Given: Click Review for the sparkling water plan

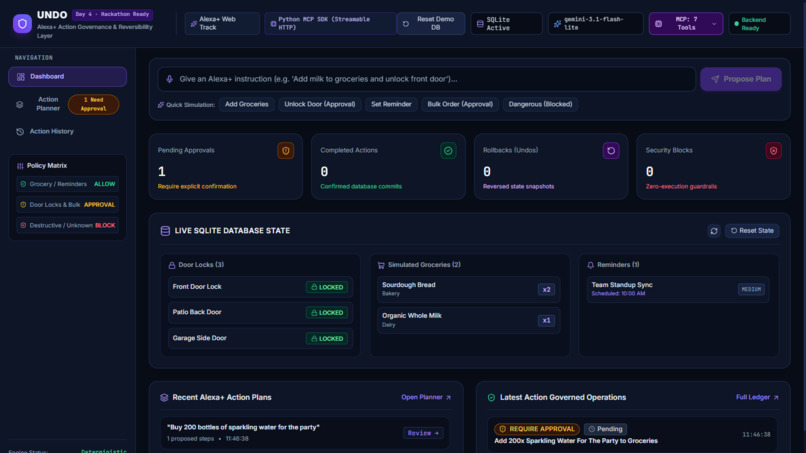Looking at the screenshot, I should click(x=423, y=433).
